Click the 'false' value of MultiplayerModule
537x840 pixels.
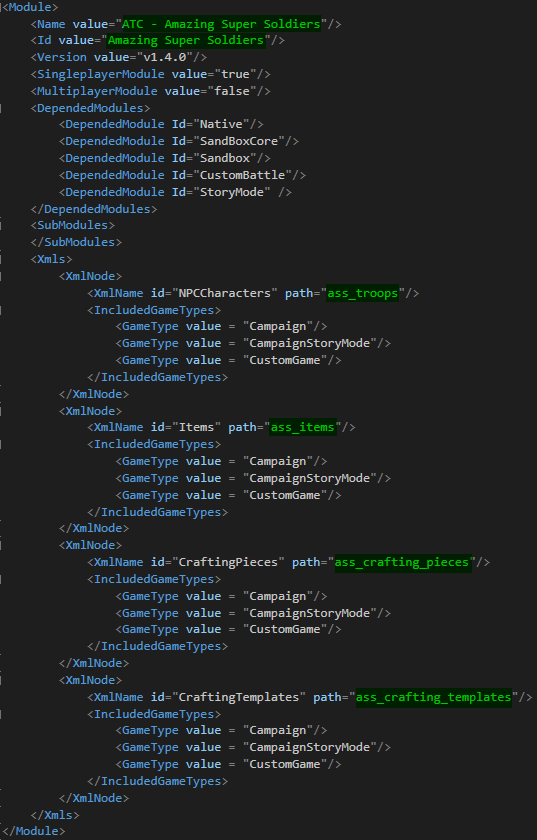tap(232, 91)
